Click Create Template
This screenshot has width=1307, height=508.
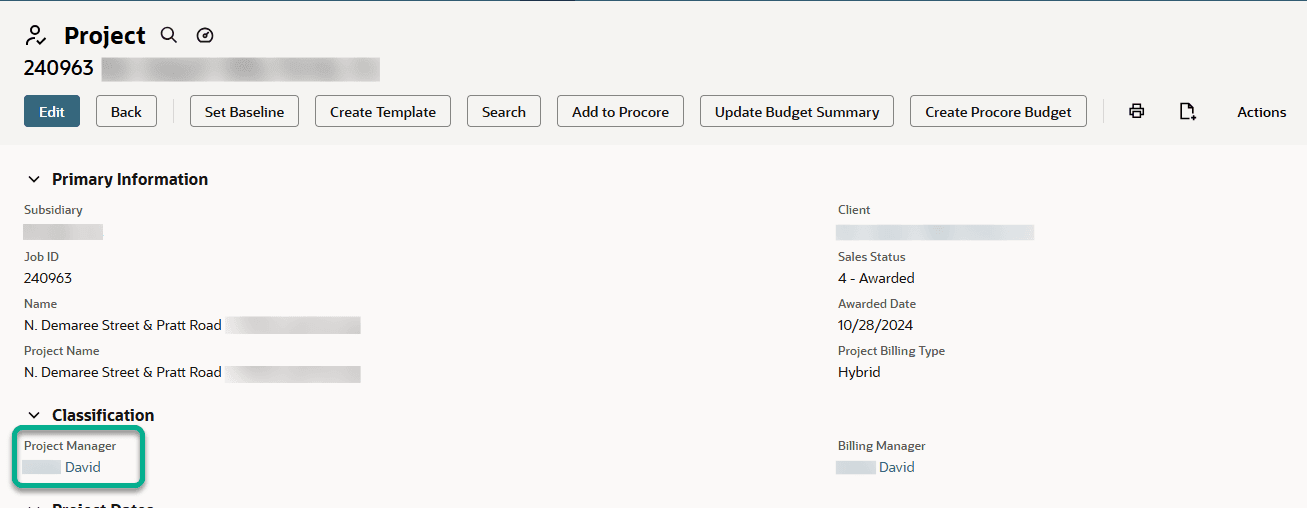coord(383,111)
